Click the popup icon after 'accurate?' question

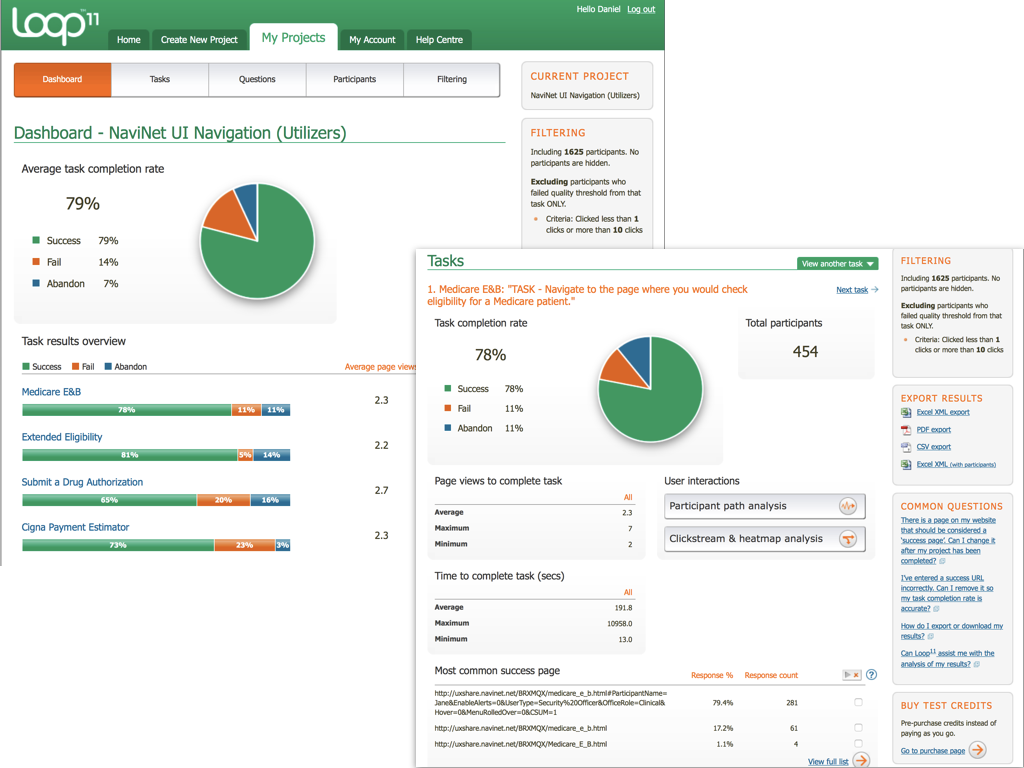click(x=936, y=609)
